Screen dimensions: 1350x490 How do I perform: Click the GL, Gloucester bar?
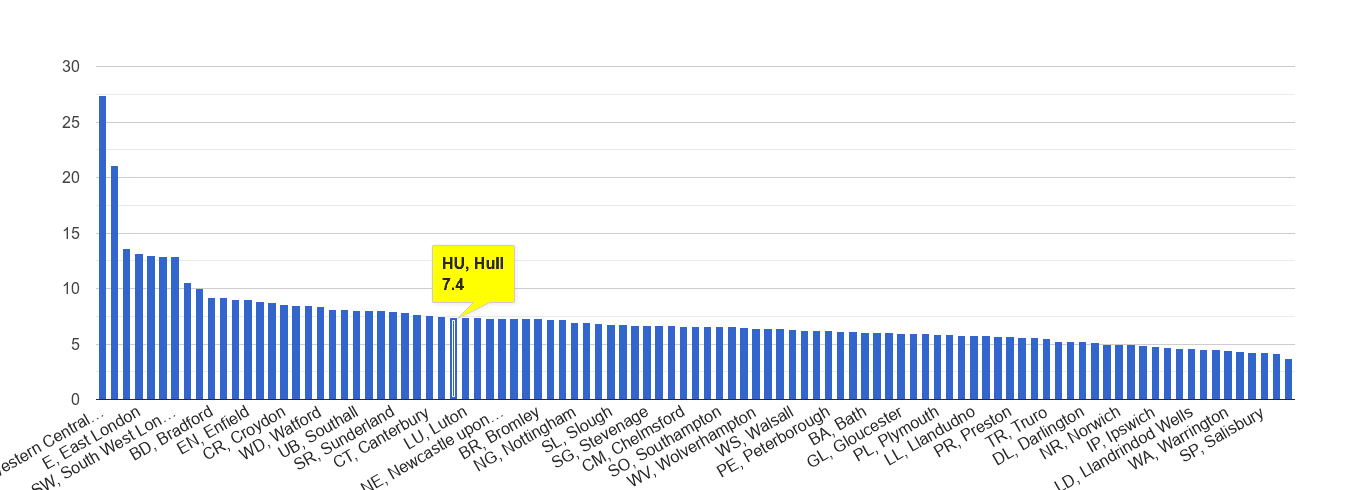[x=901, y=367]
